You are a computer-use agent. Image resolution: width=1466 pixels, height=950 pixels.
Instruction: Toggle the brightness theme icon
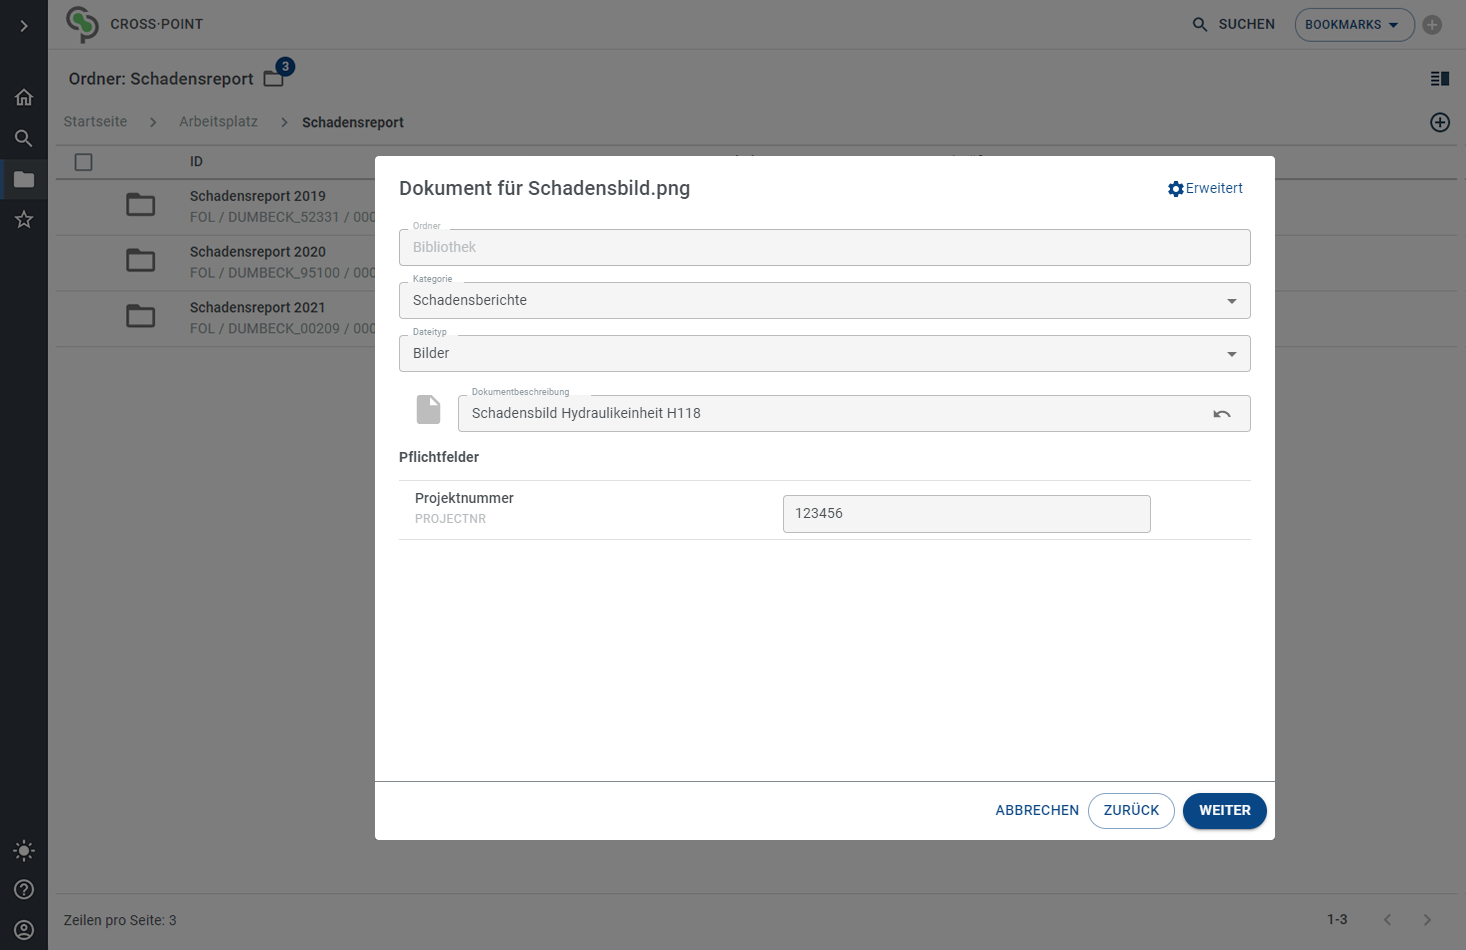pyautogui.click(x=24, y=851)
